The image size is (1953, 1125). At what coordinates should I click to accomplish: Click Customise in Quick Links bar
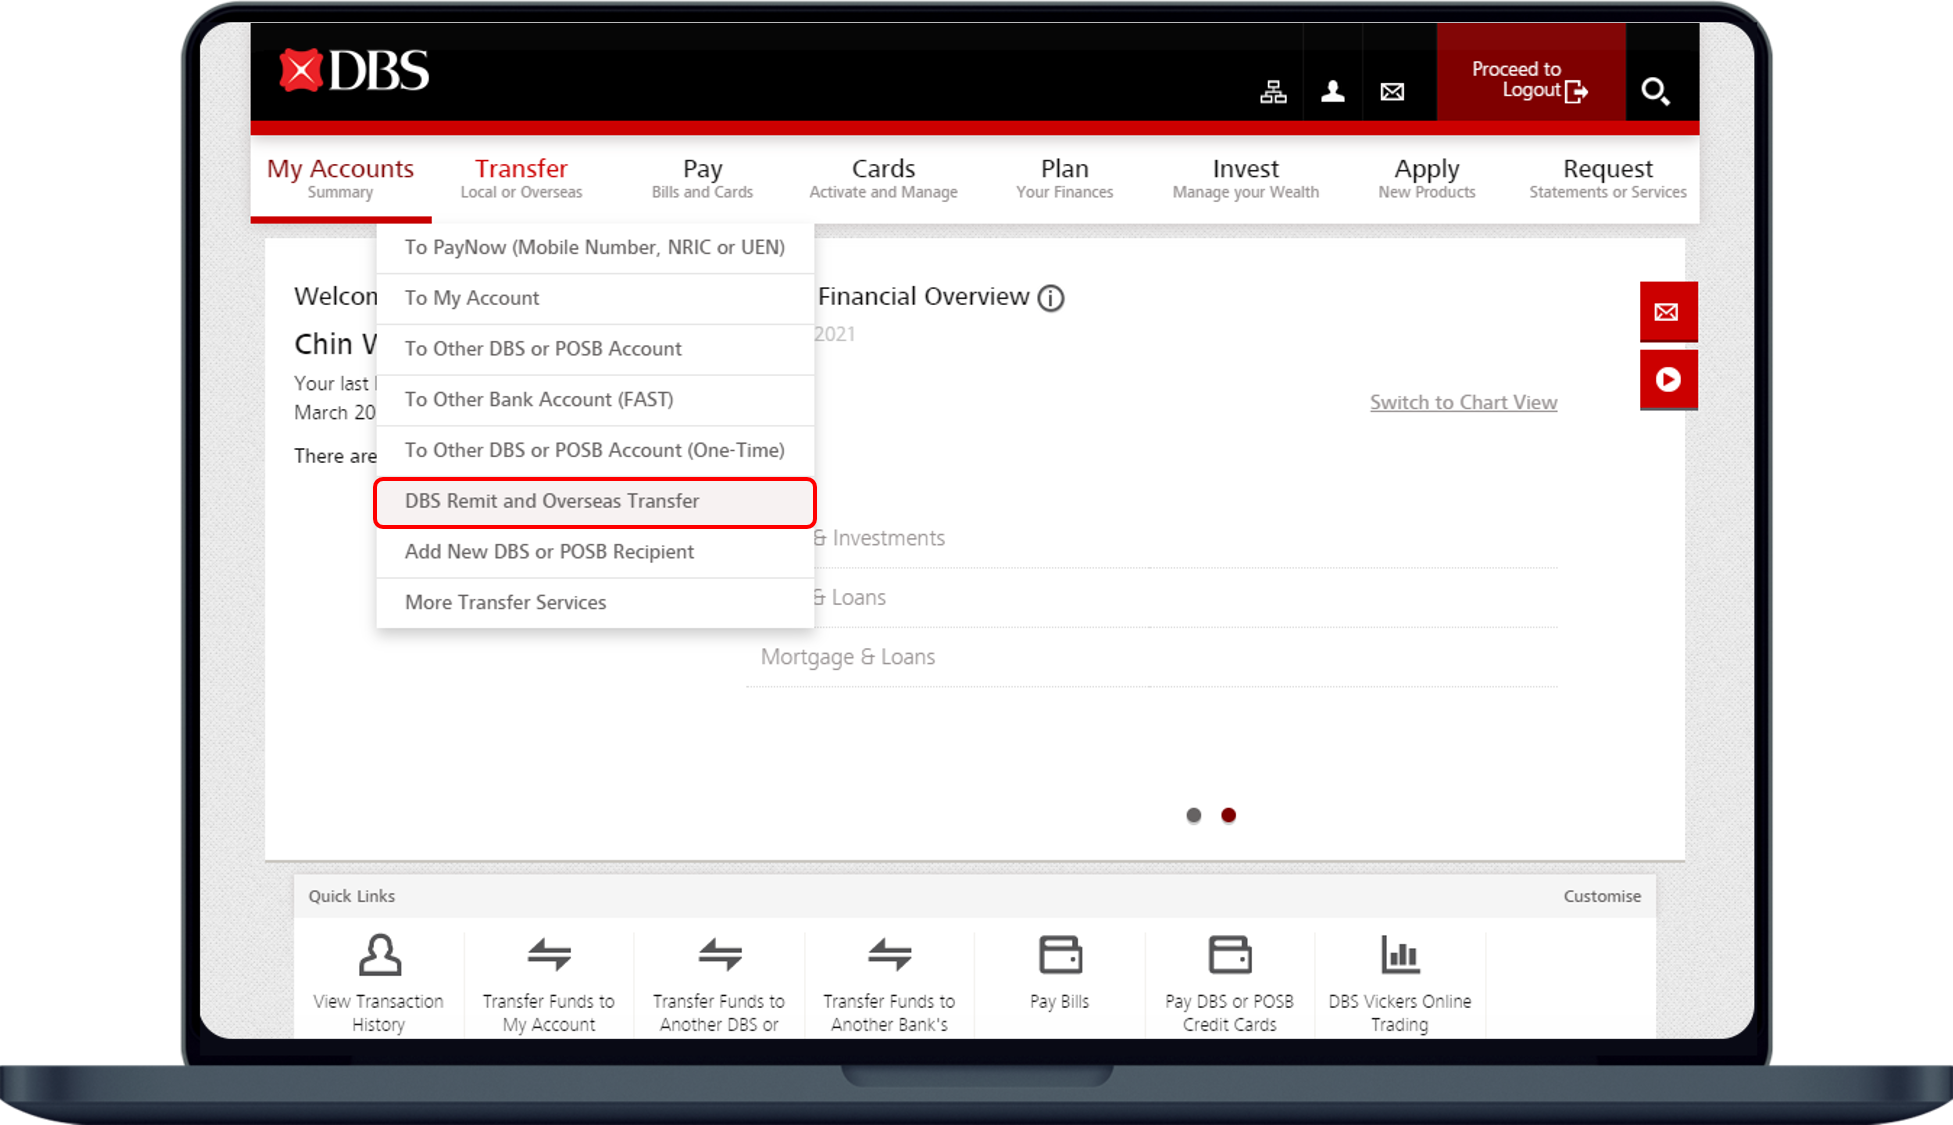pos(1601,896)
